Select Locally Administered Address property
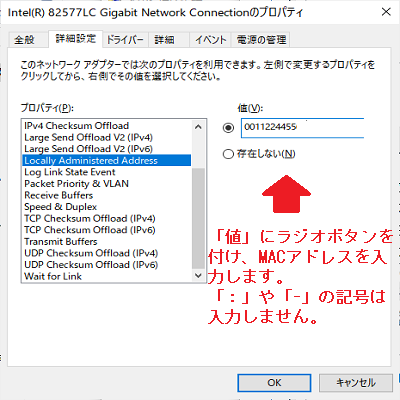 (107, 160)
